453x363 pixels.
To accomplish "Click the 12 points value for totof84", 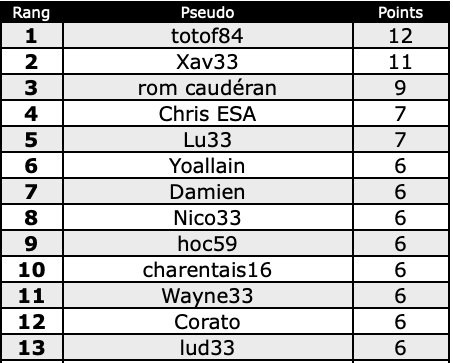I will [401, 36].
